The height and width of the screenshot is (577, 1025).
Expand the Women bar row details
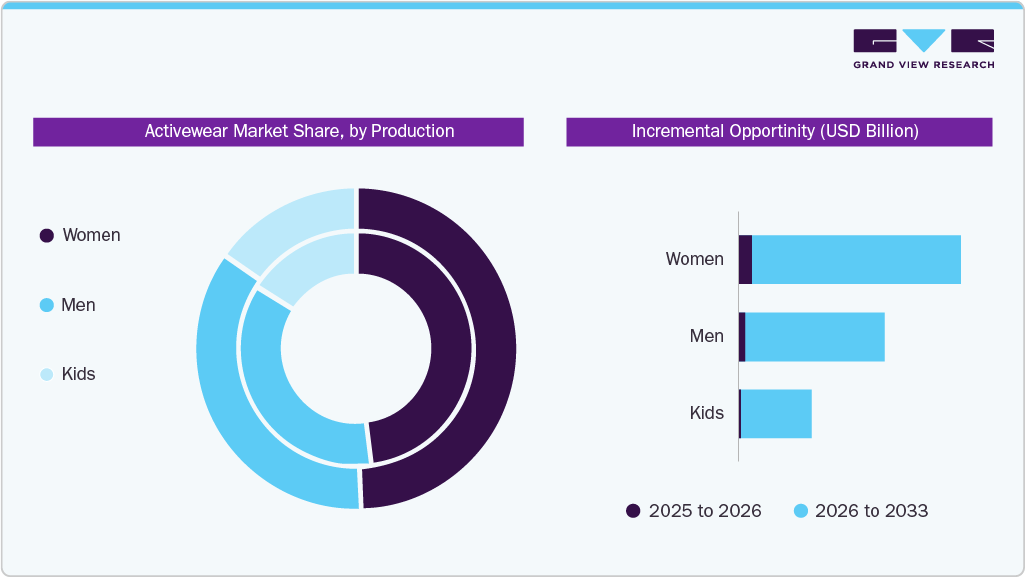[696, 258]
